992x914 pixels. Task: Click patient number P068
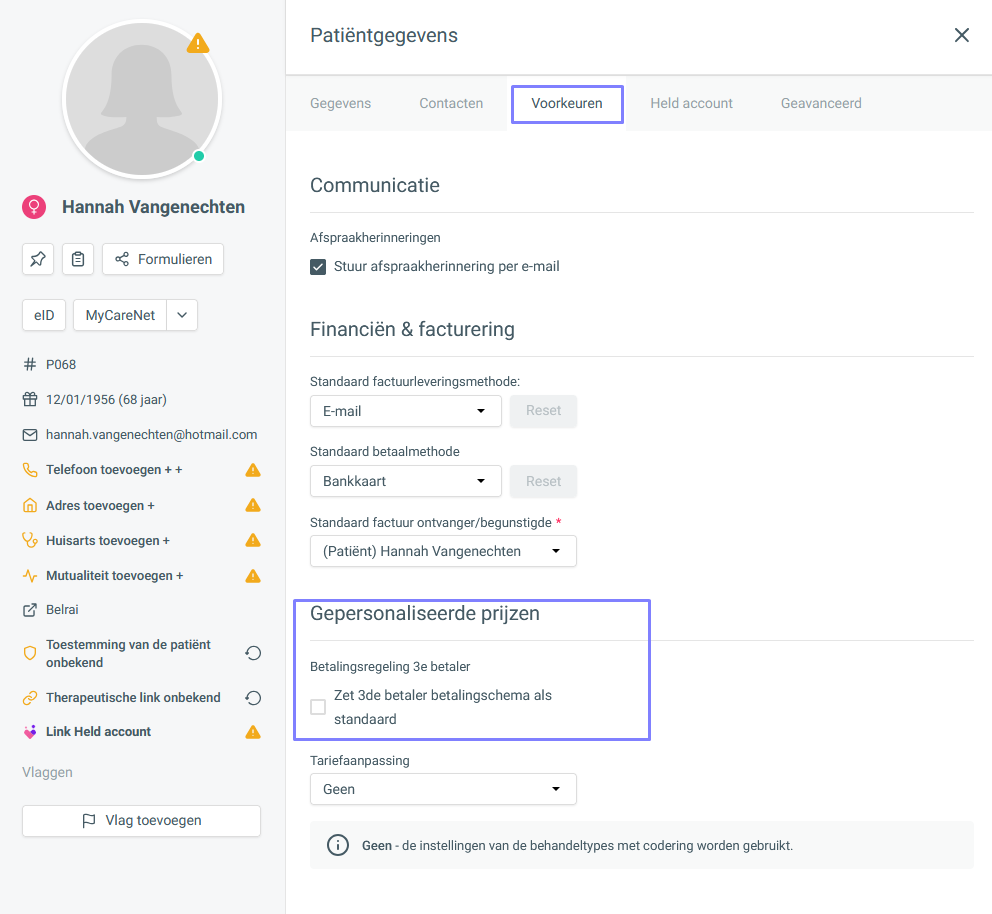[61, 364]
